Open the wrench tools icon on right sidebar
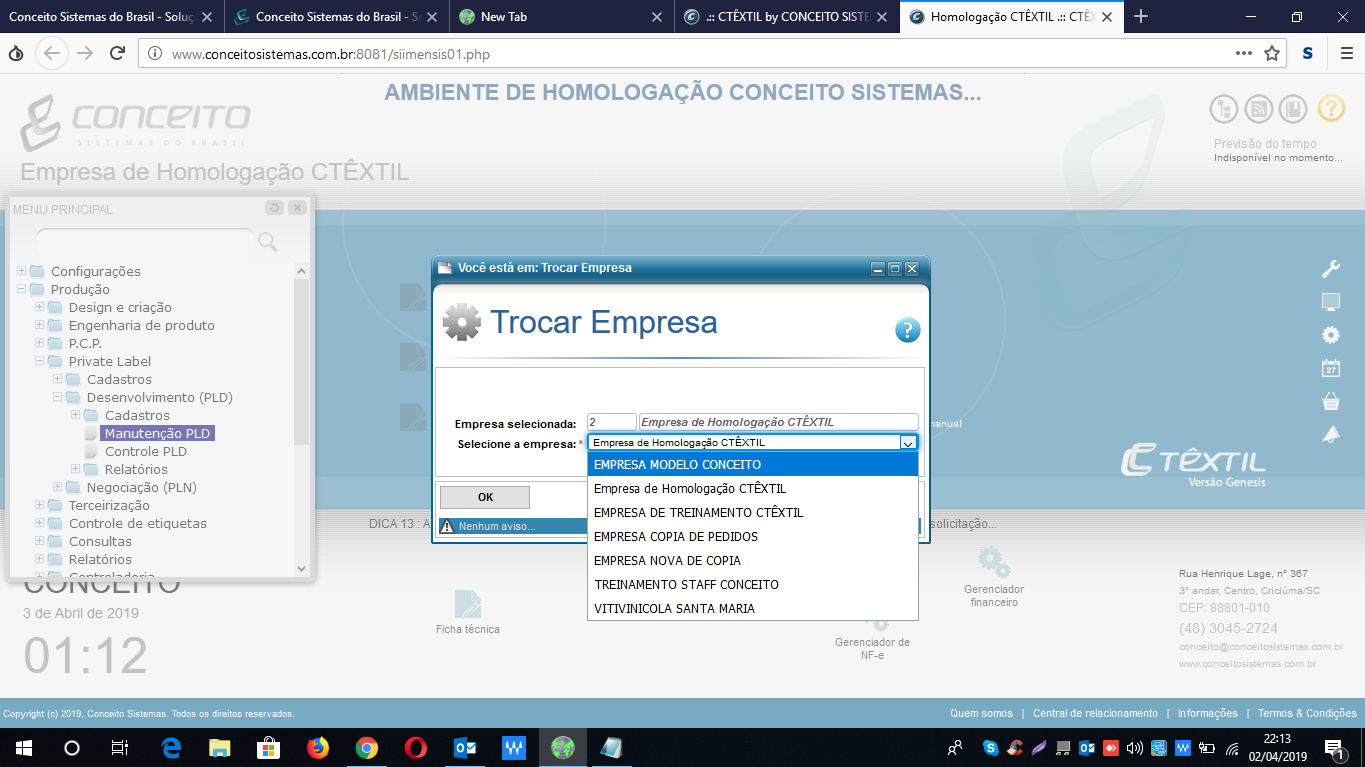This screenshot has height=767, width=1365. [1330, 268]
